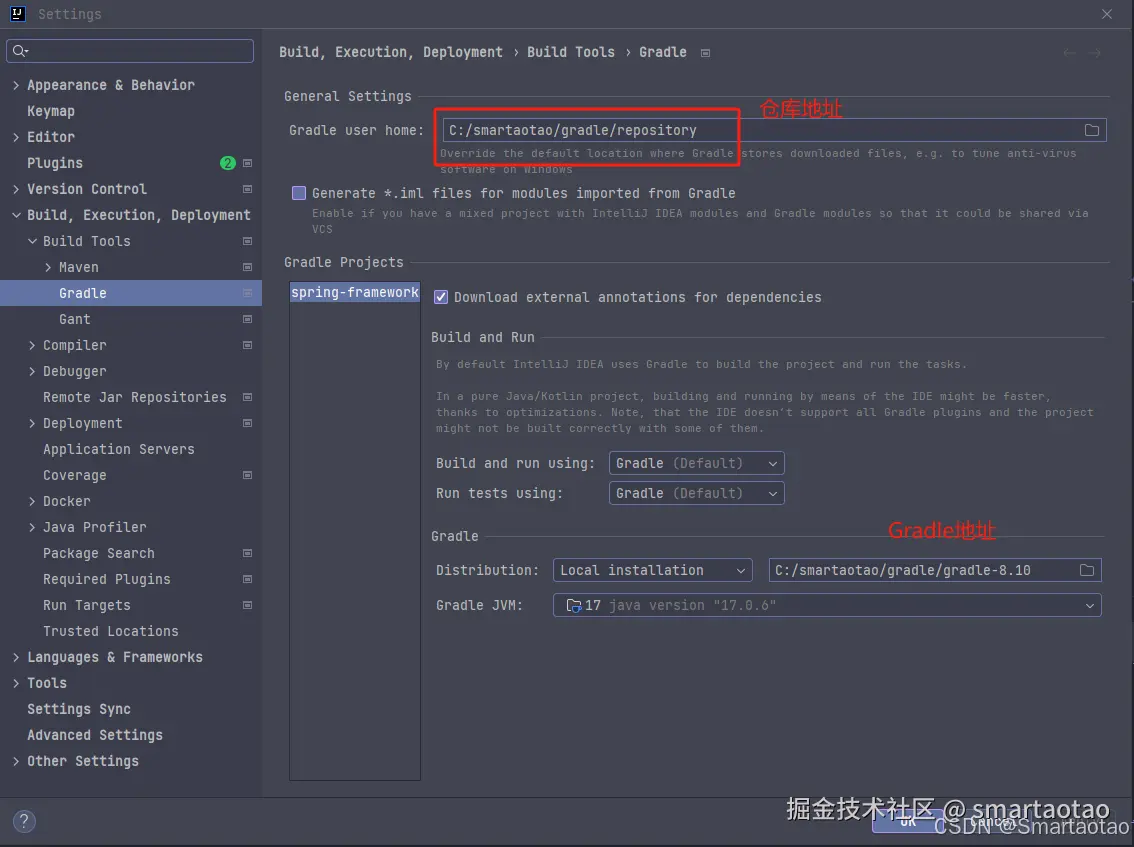This screenshot has height=847, width=1134.
Task: Click the project marker icon beside Run Targets
Action: (247, 606)
